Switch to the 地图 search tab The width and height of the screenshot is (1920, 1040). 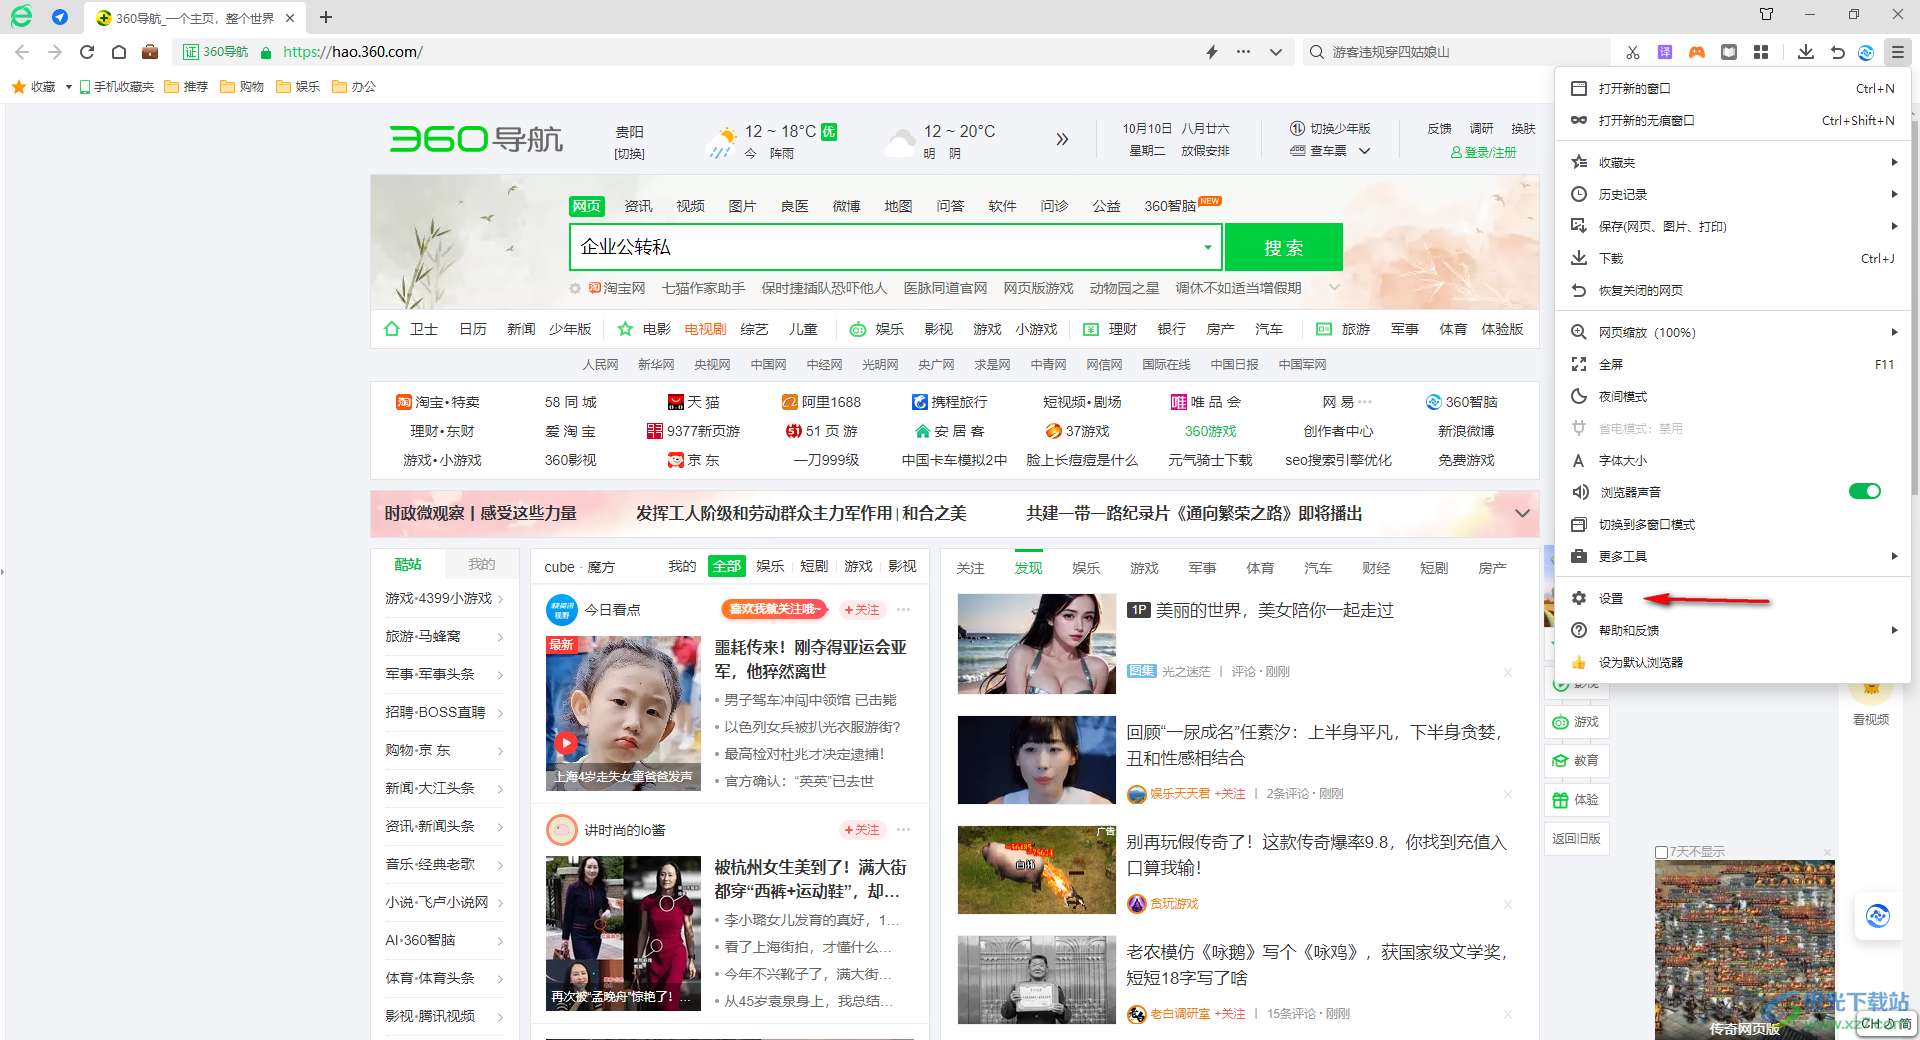(898, 206)
